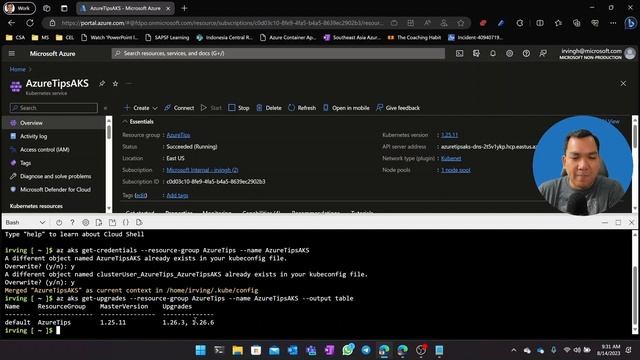
Task: Open Bing sidebar chat icon
Action: [x=630, y=23]
